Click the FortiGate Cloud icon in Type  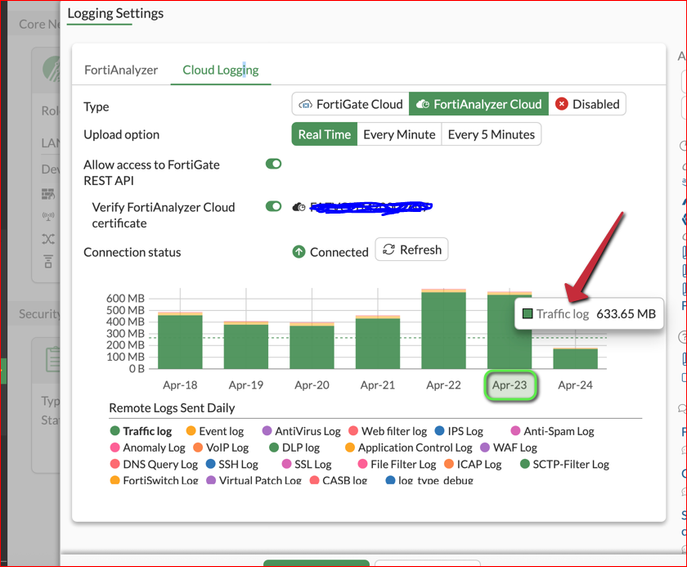pyautogui.click(x=305, y=104)
